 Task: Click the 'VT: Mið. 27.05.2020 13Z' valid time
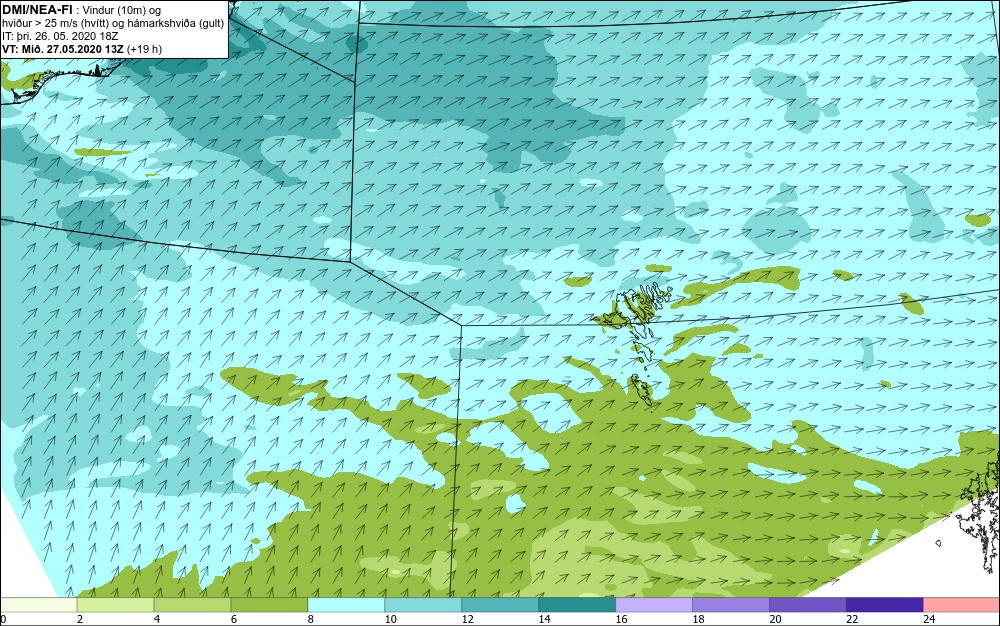(x=63, y=49)
